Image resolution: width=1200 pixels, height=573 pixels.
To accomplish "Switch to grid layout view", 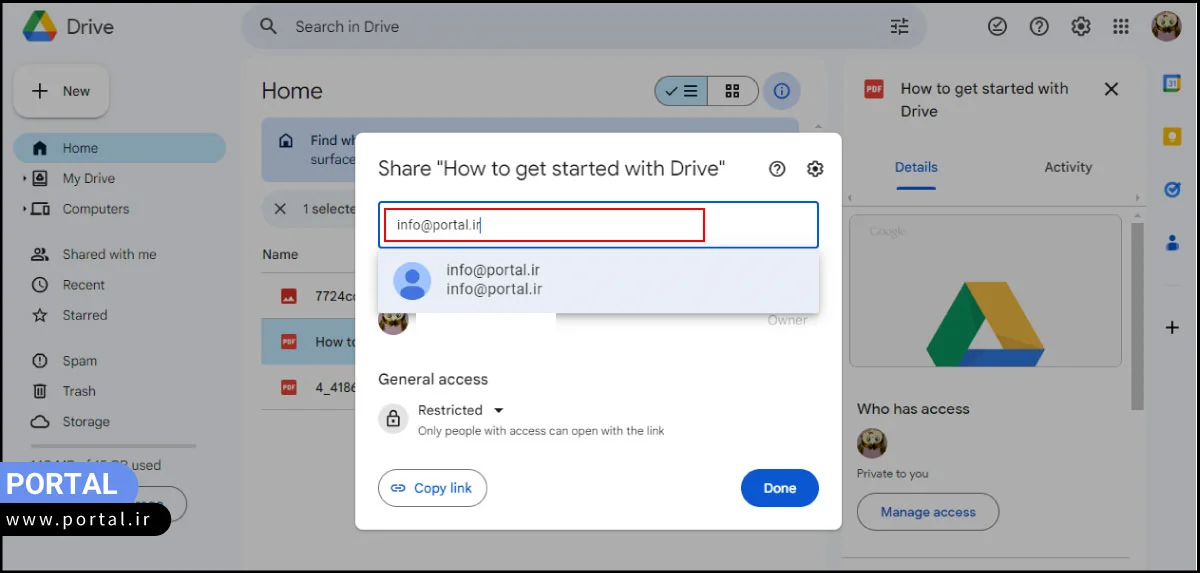I will coord(733,91).
